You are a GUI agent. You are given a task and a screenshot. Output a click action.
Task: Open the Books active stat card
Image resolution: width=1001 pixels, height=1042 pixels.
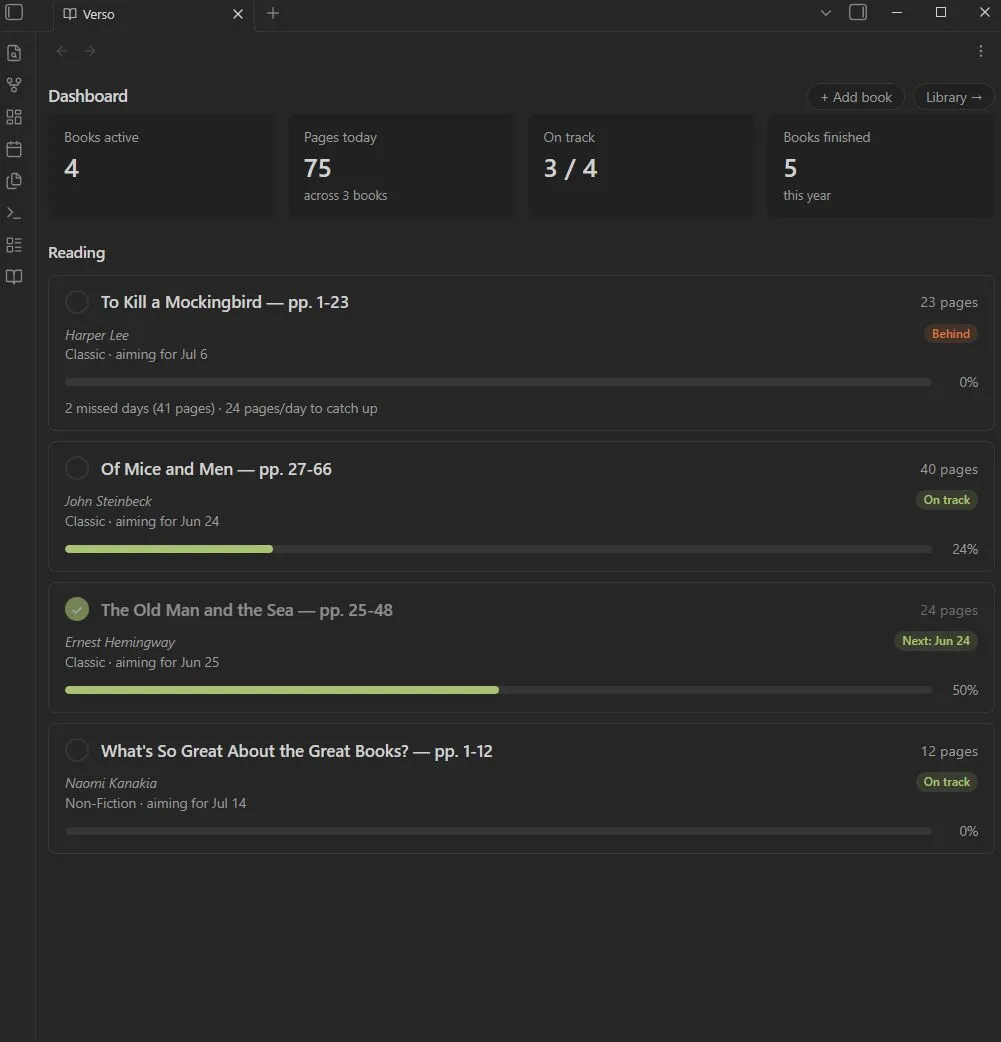[162, 165]
